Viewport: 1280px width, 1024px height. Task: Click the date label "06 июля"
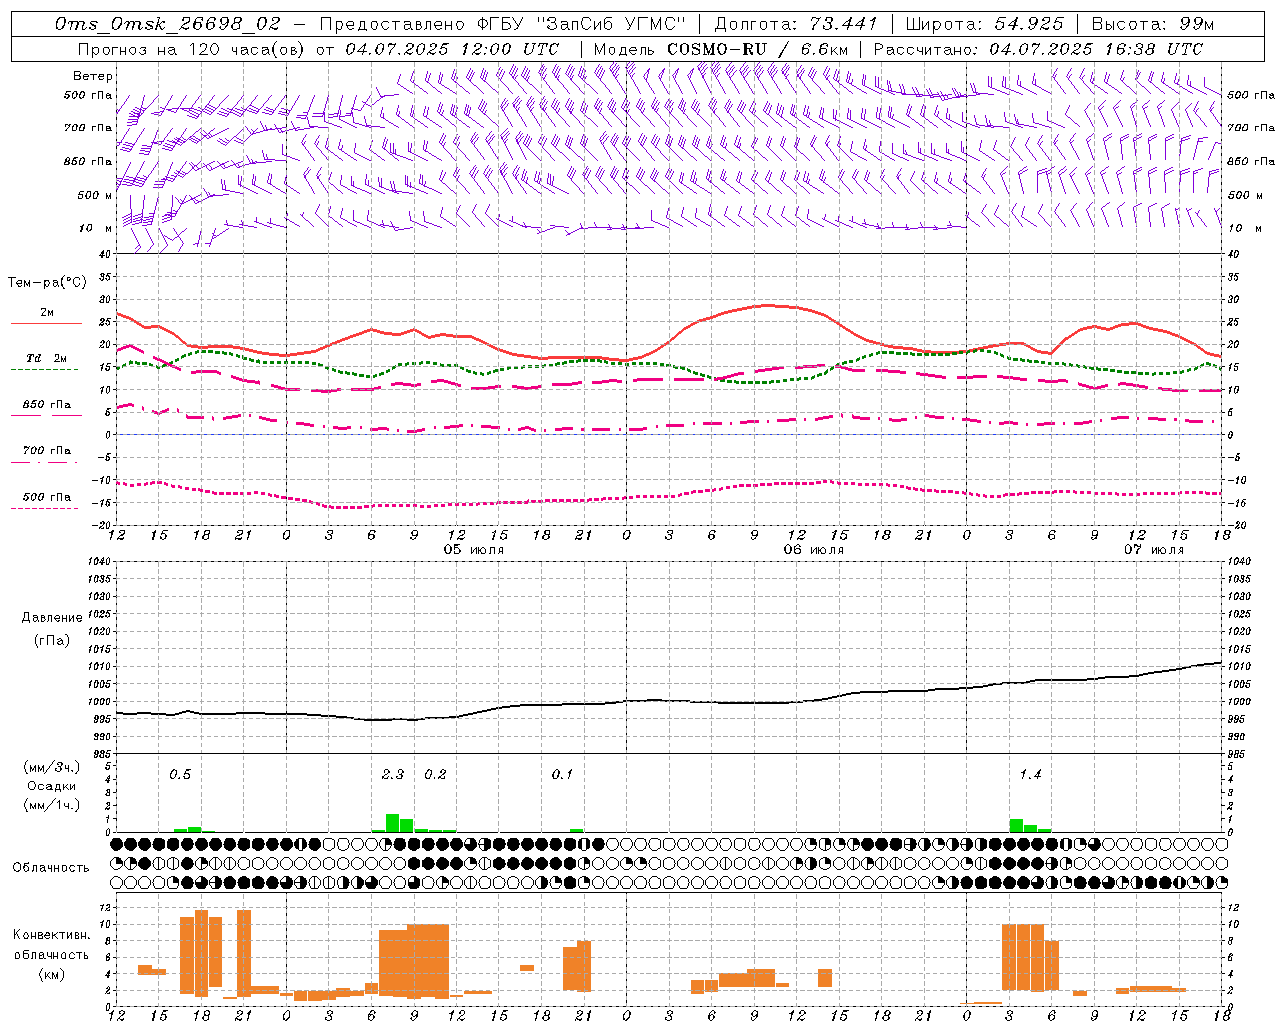tap(814, 550)
